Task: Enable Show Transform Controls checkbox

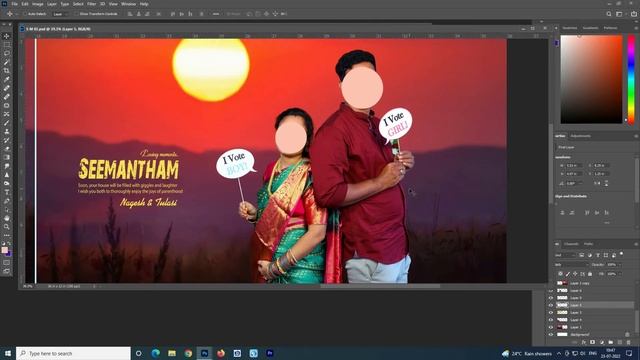Action: coord(76,14)
